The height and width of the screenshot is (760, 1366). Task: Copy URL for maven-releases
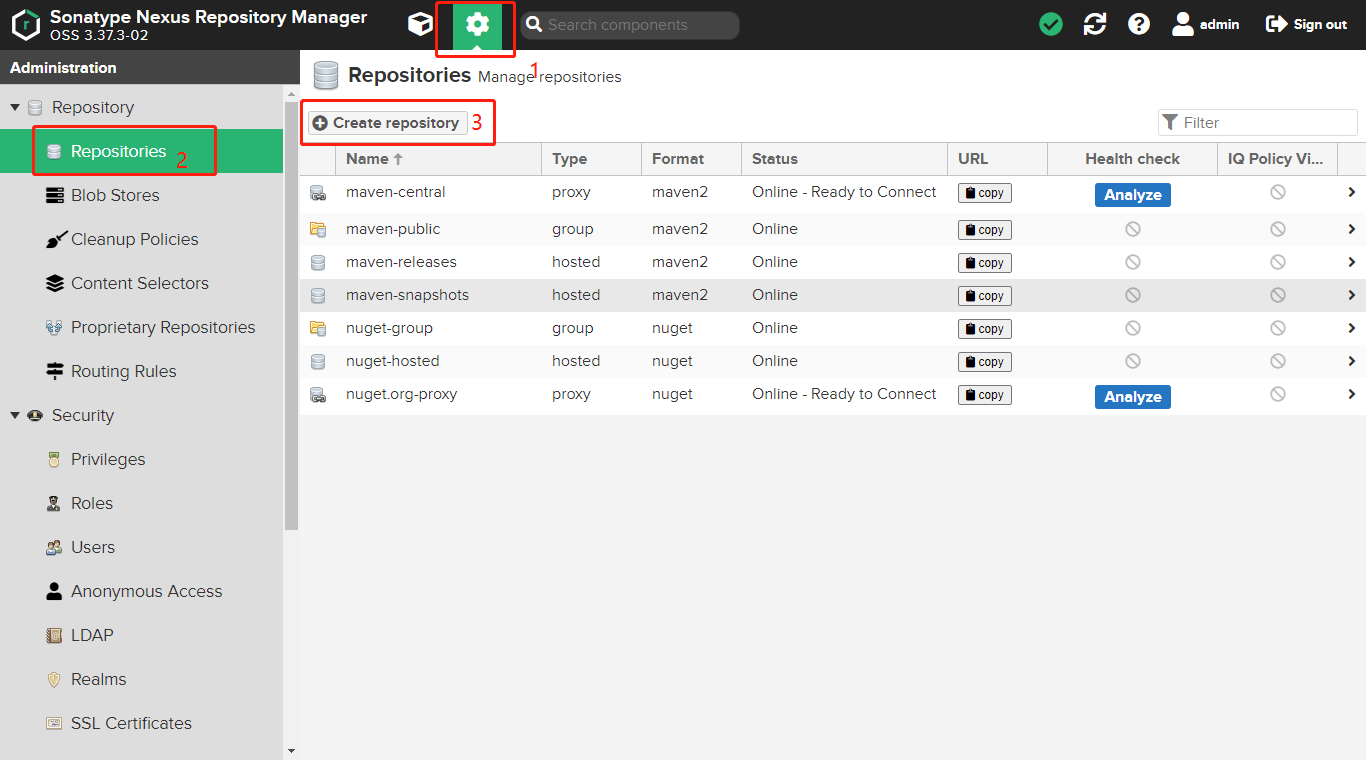point(985,263)
